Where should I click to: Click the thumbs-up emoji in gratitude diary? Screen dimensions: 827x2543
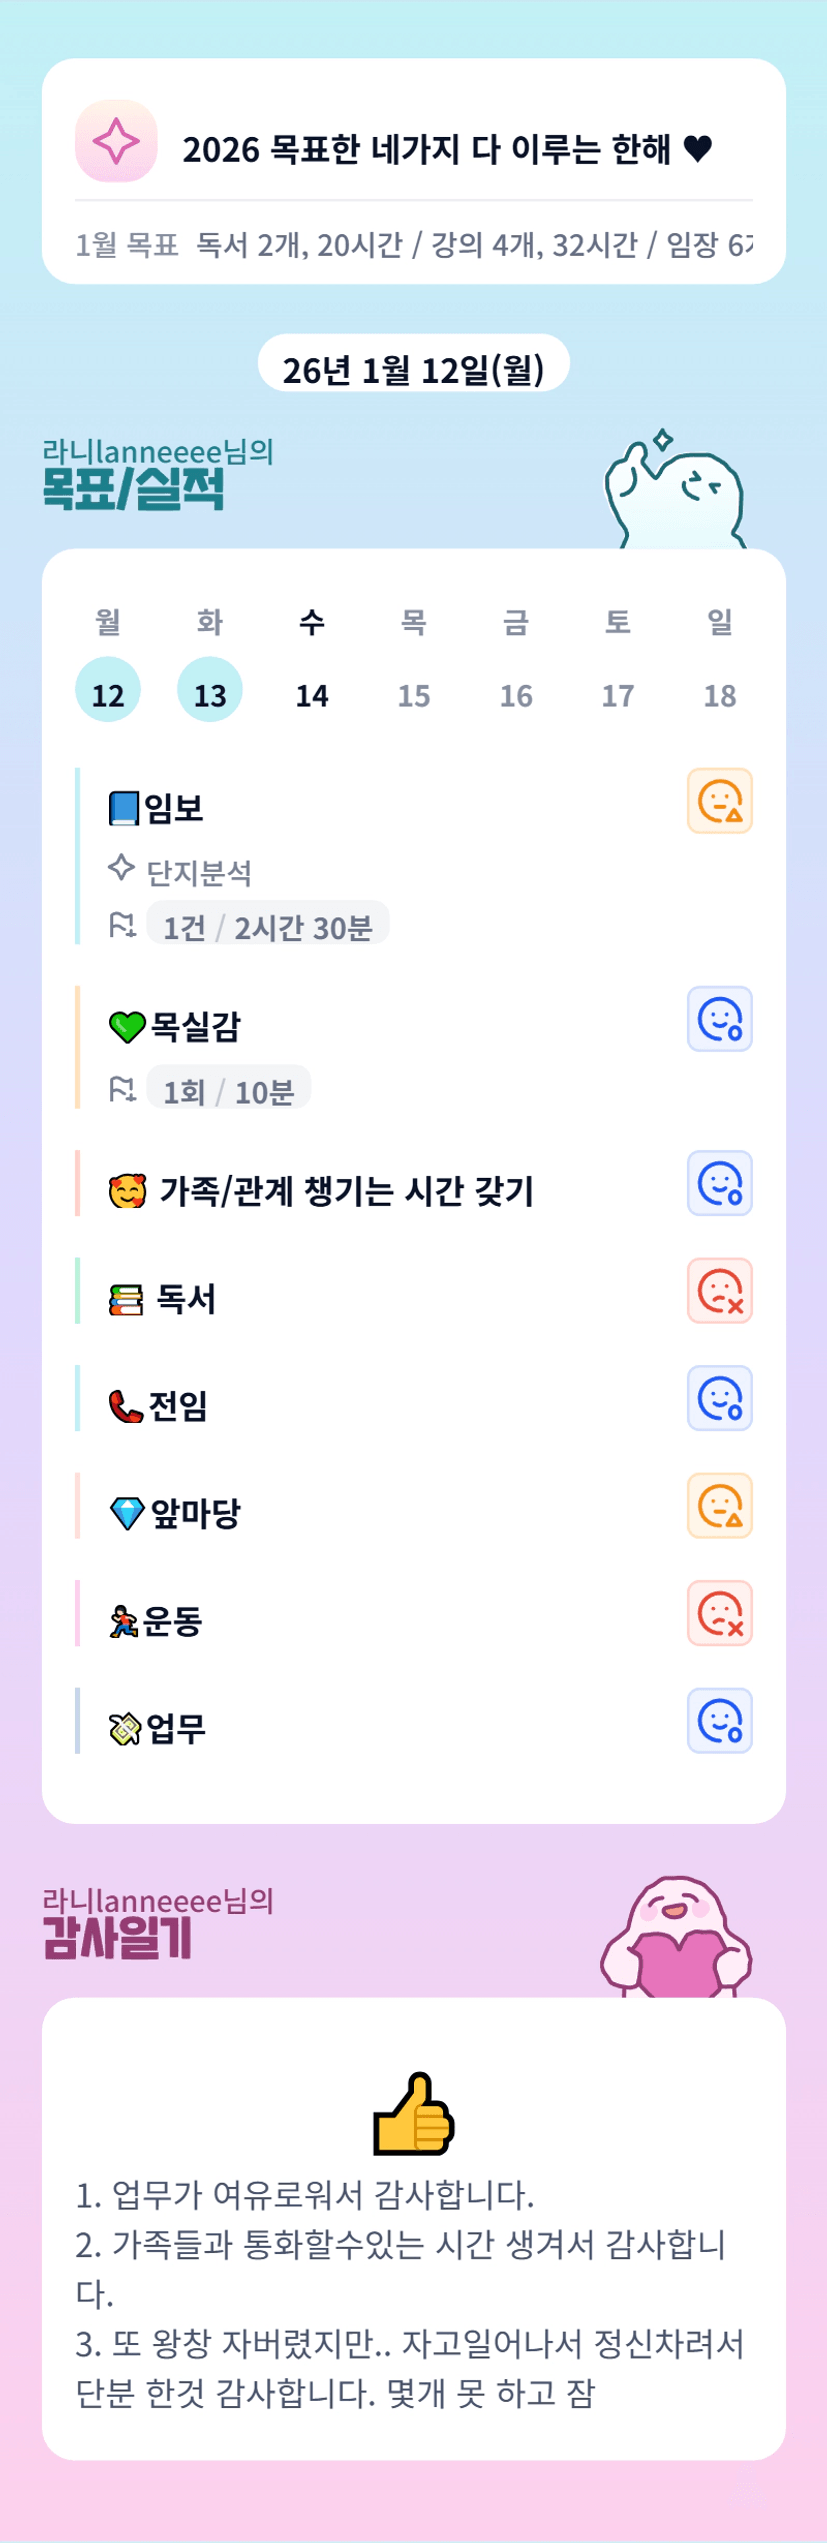pos(414,2113)
